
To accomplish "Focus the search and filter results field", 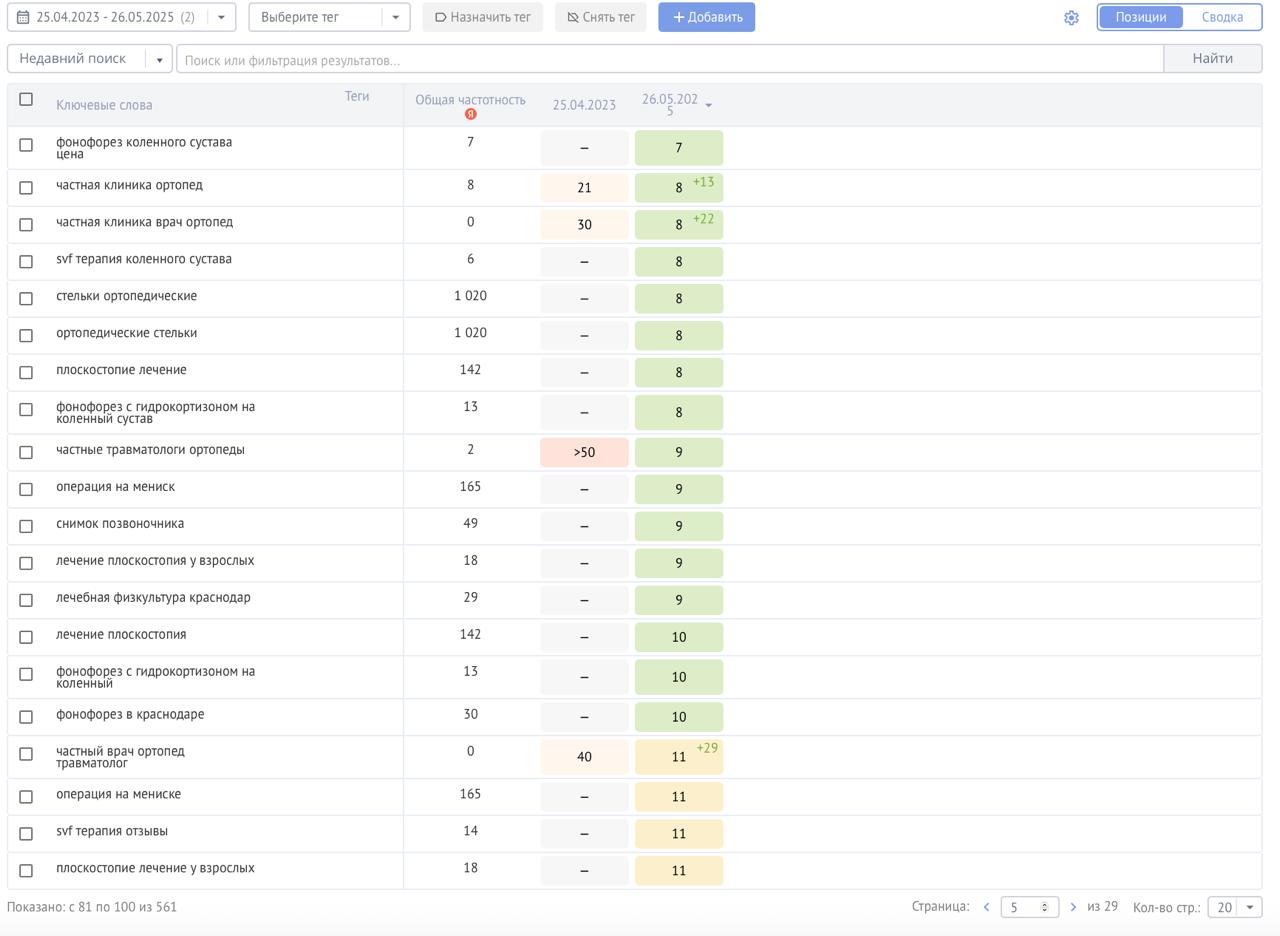I will [670, 60].
